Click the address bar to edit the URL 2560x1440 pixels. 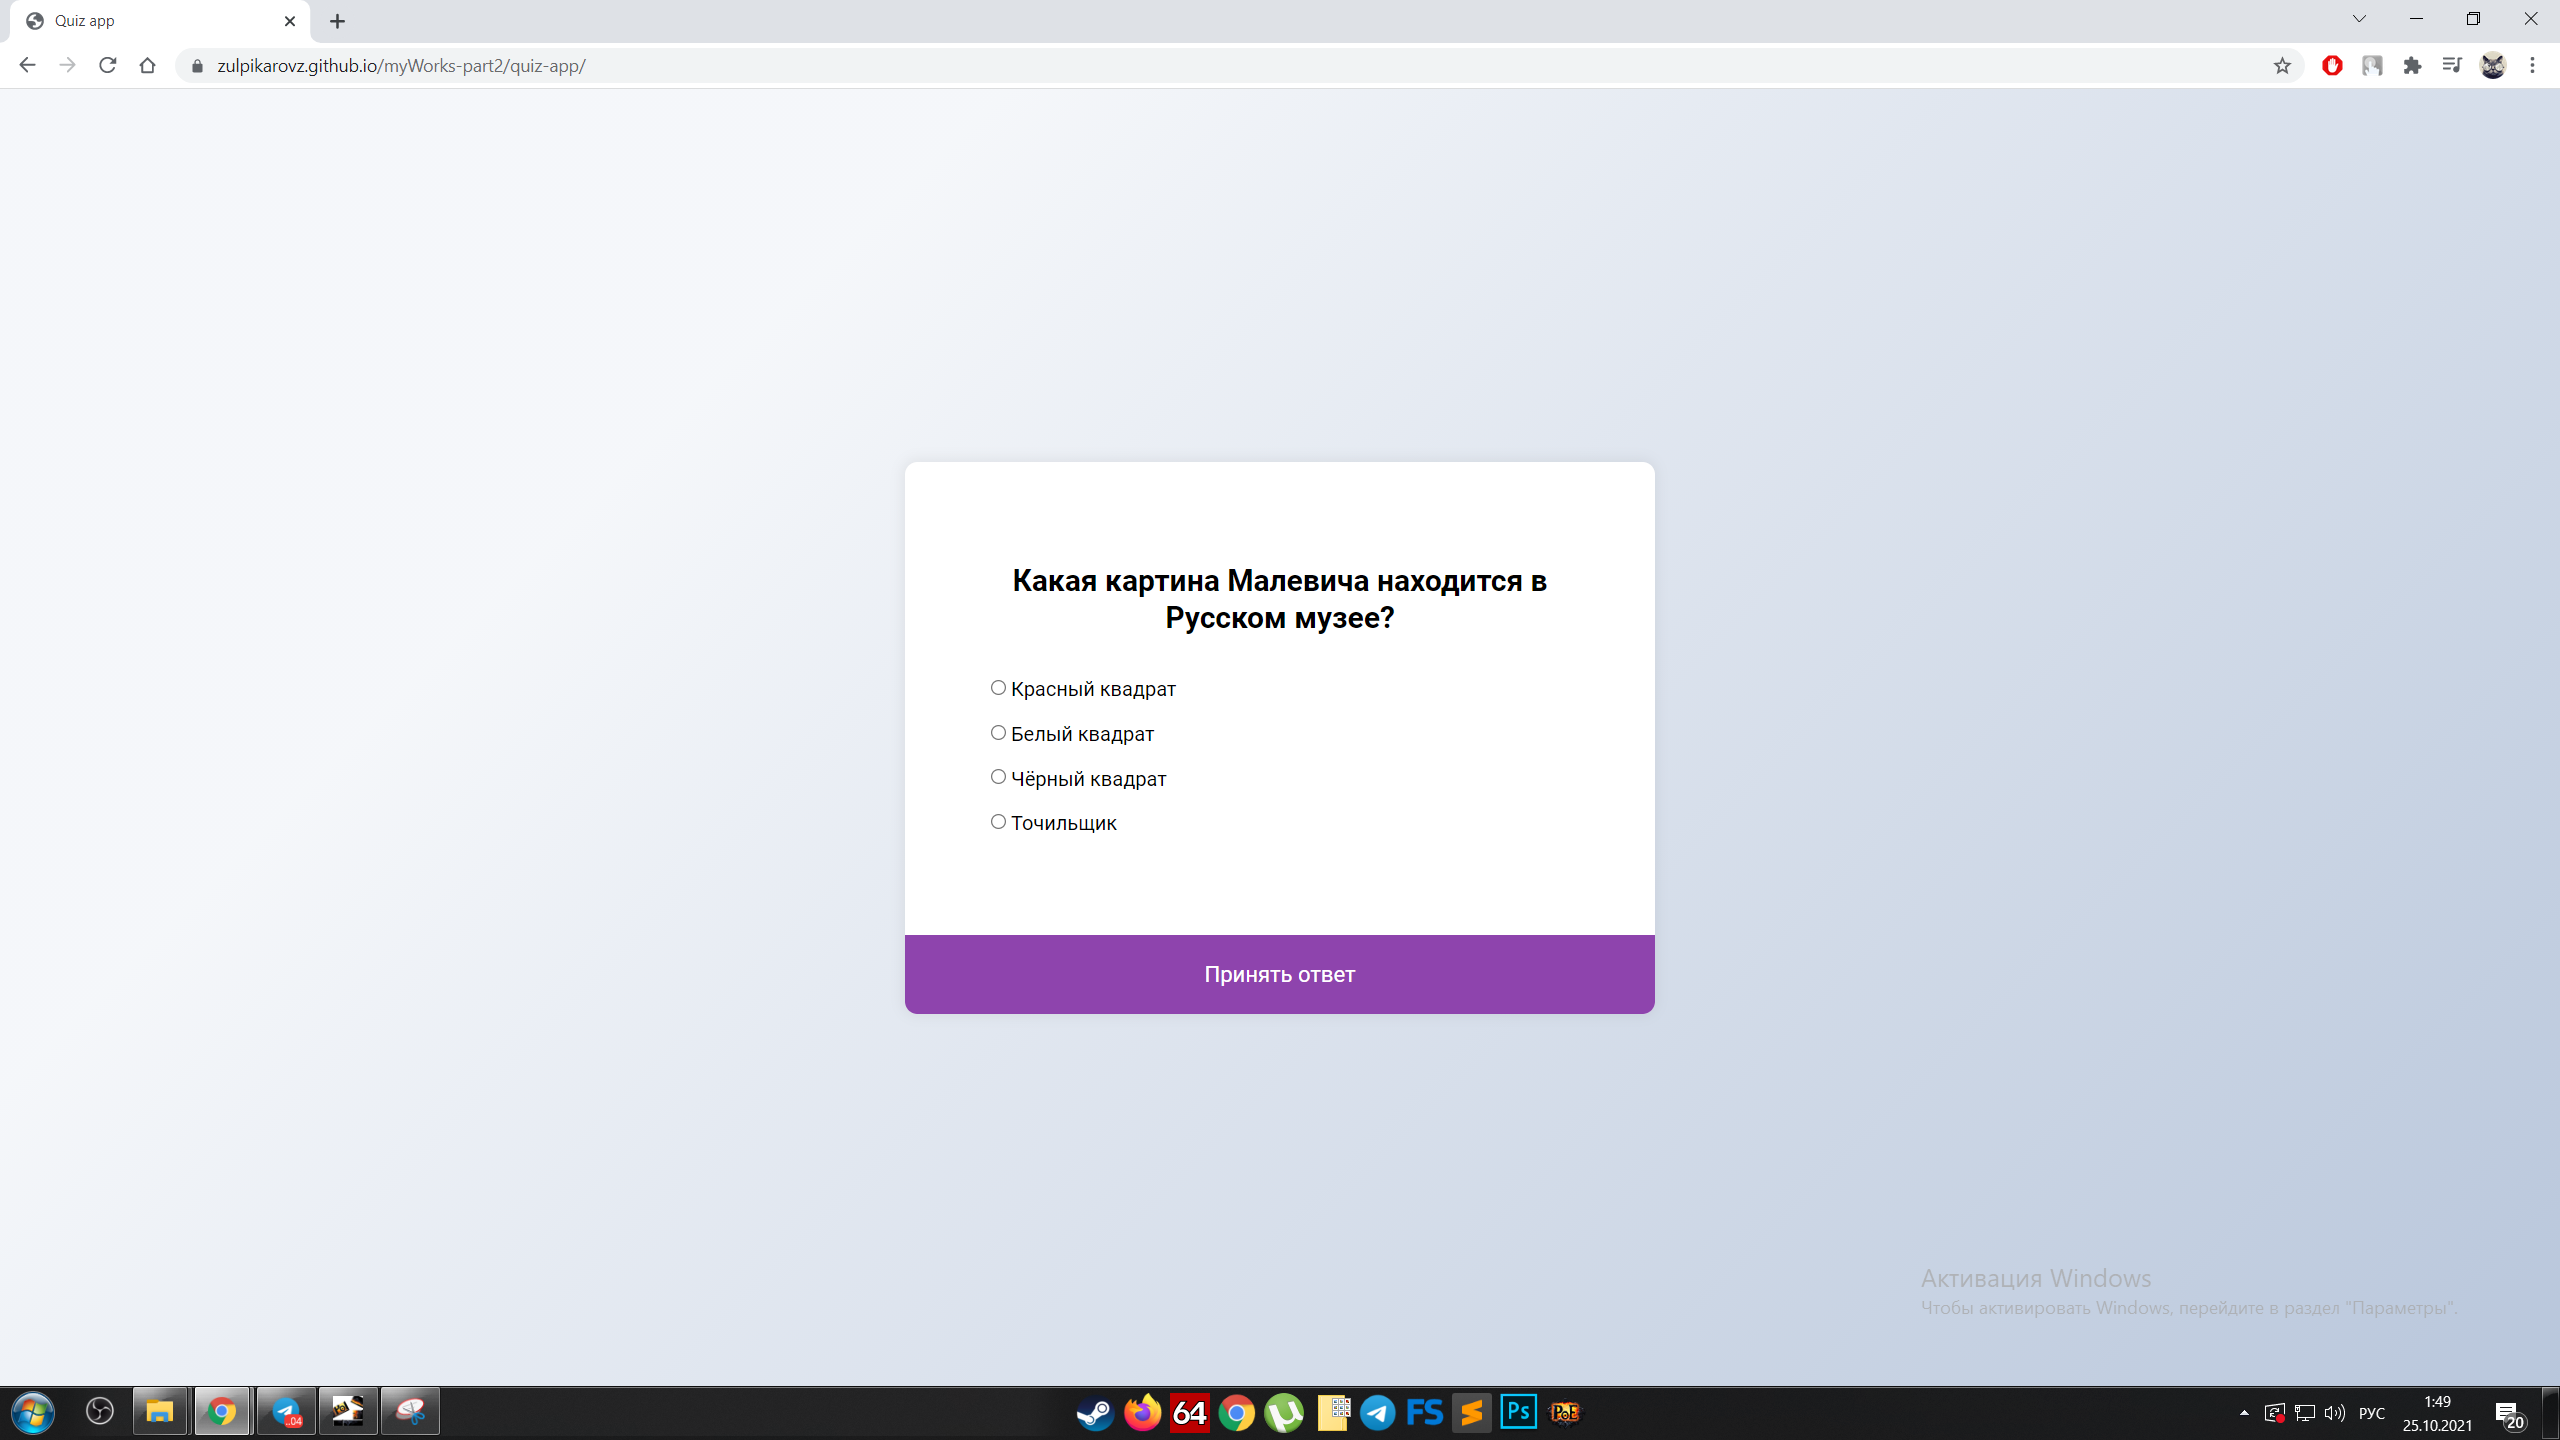(x=700, y=65)
